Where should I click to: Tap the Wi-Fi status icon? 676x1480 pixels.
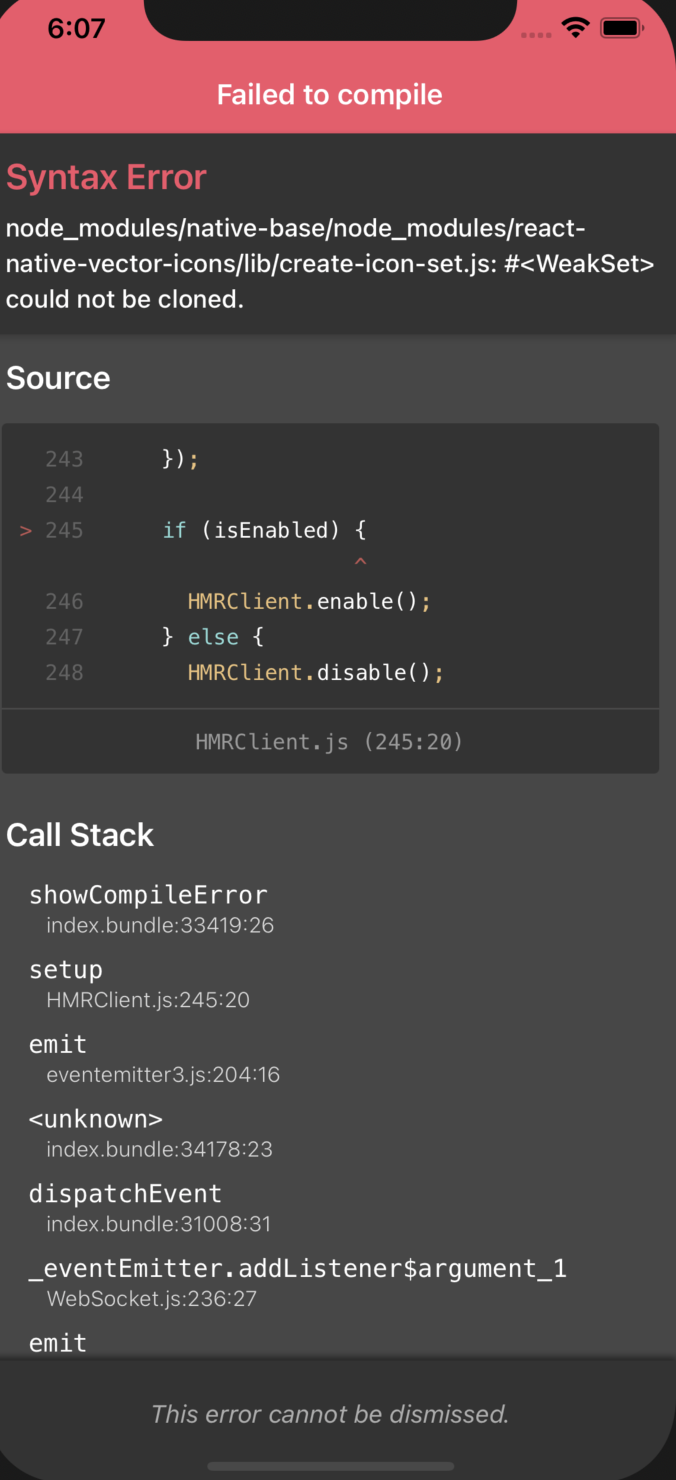tap(576, 28)
